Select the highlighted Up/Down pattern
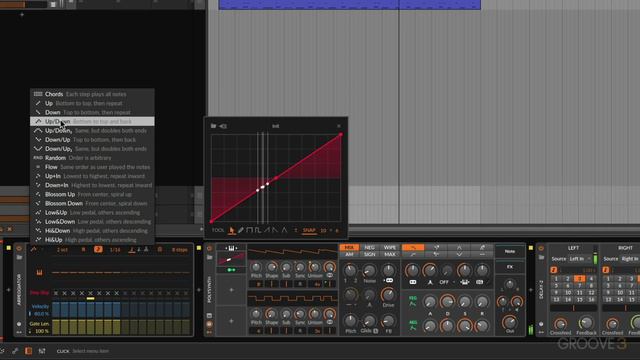The image size is (640, 360). click(92, 121)
